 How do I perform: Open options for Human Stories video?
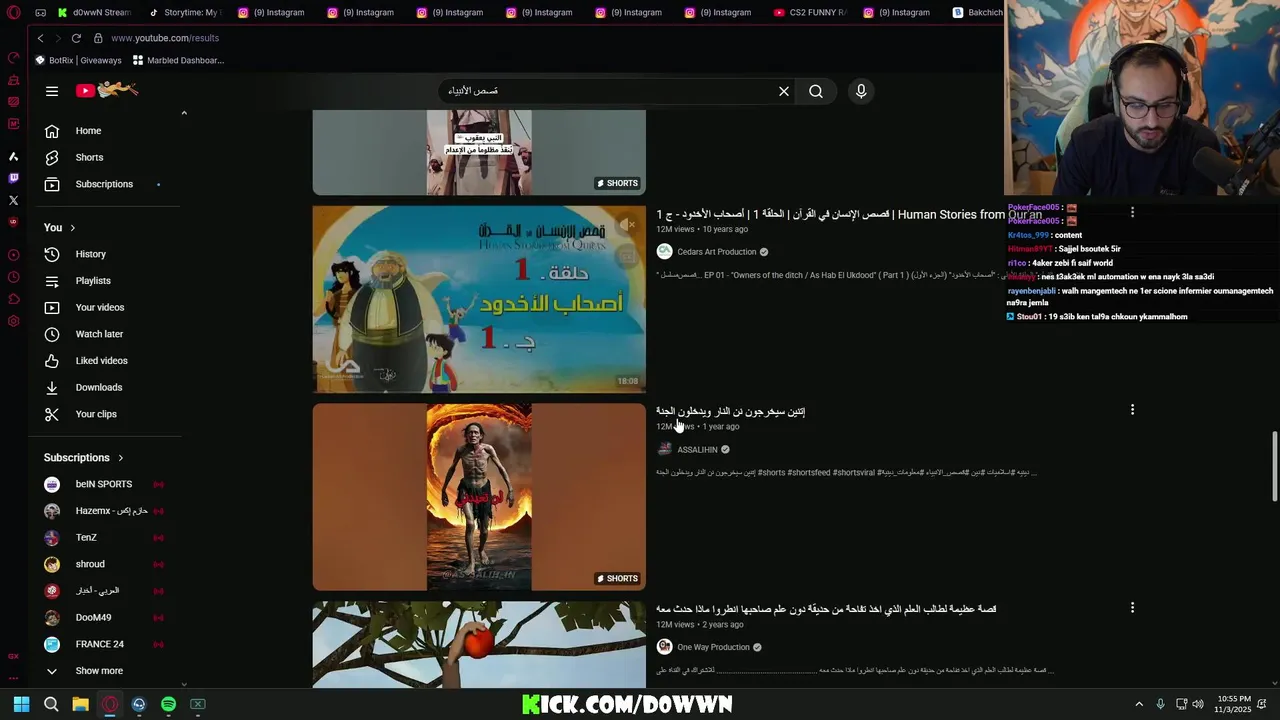[1132, 212]
